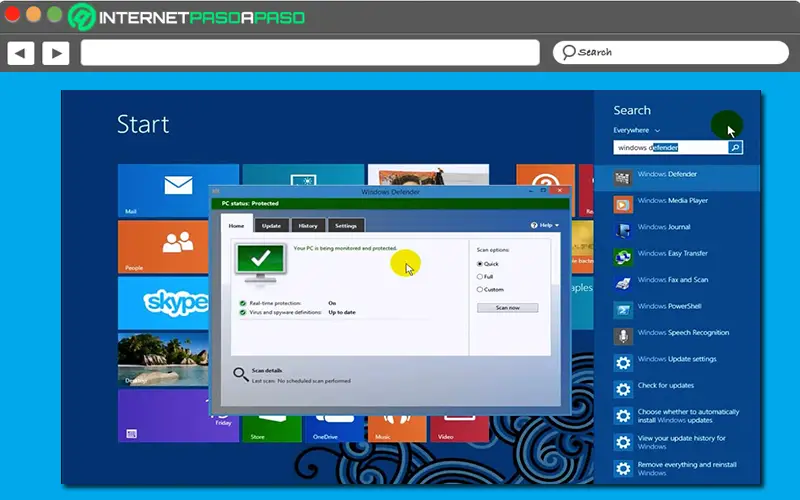800x500 pixels.
Task: Switch to the Home tab in Defender
Action: [x=236, y=226]
